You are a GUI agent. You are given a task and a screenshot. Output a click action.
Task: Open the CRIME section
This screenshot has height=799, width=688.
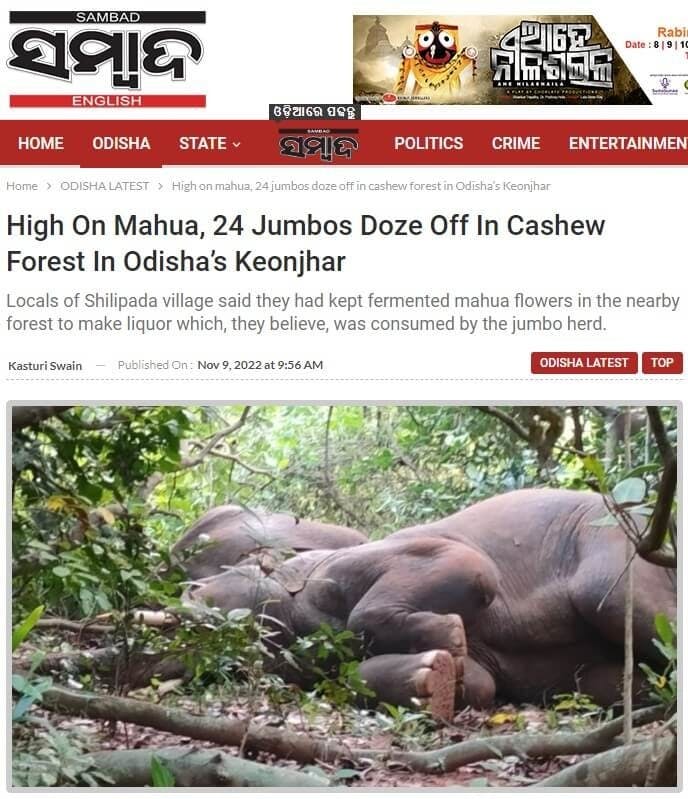(516, 144)
